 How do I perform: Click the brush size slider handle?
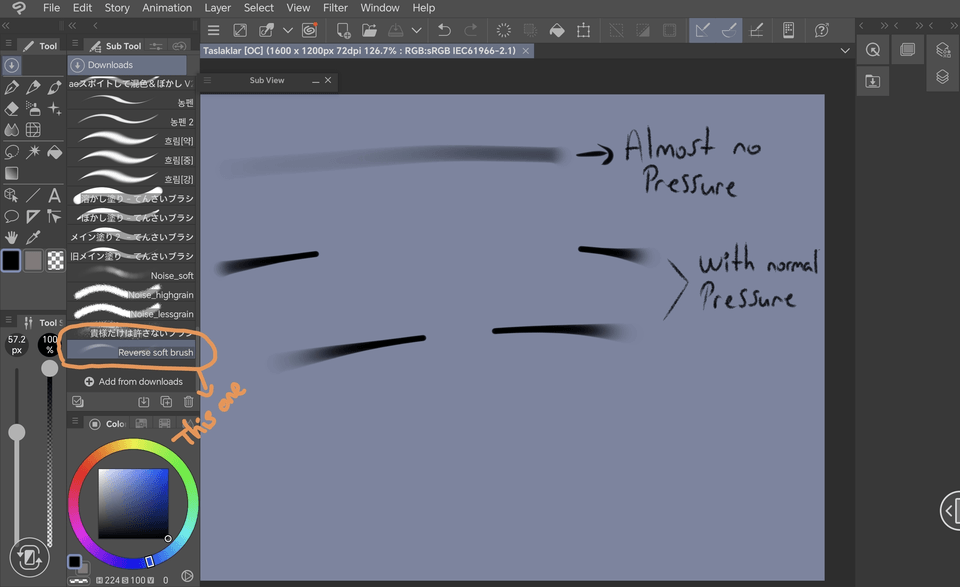(17, 433)
